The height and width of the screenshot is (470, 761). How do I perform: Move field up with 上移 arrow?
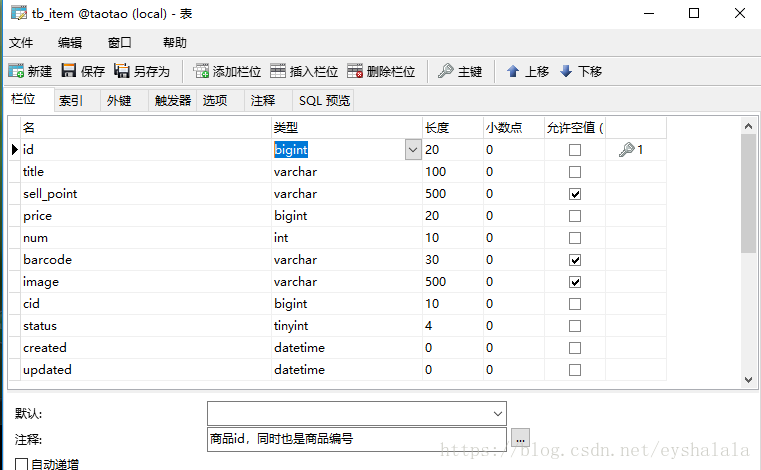point(528,71)
